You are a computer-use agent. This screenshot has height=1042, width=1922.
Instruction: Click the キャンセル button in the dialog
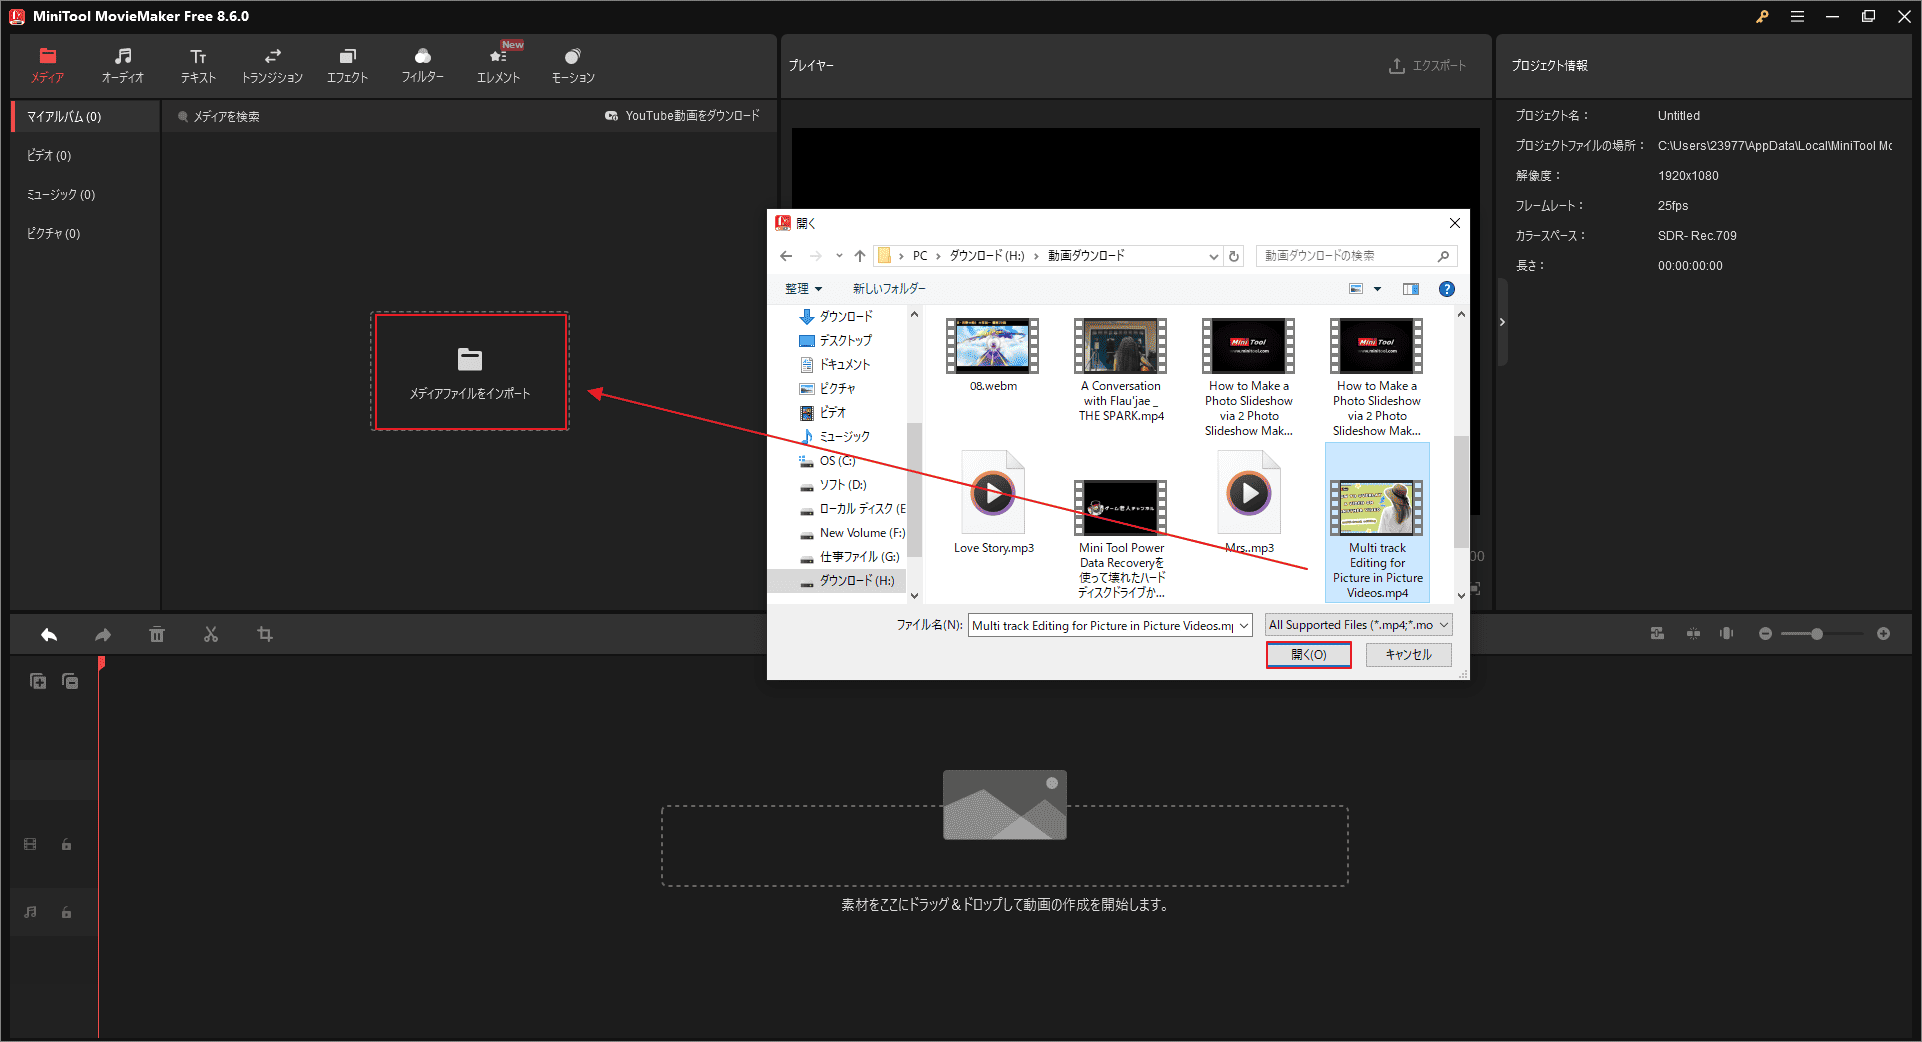pos(1408,654)
